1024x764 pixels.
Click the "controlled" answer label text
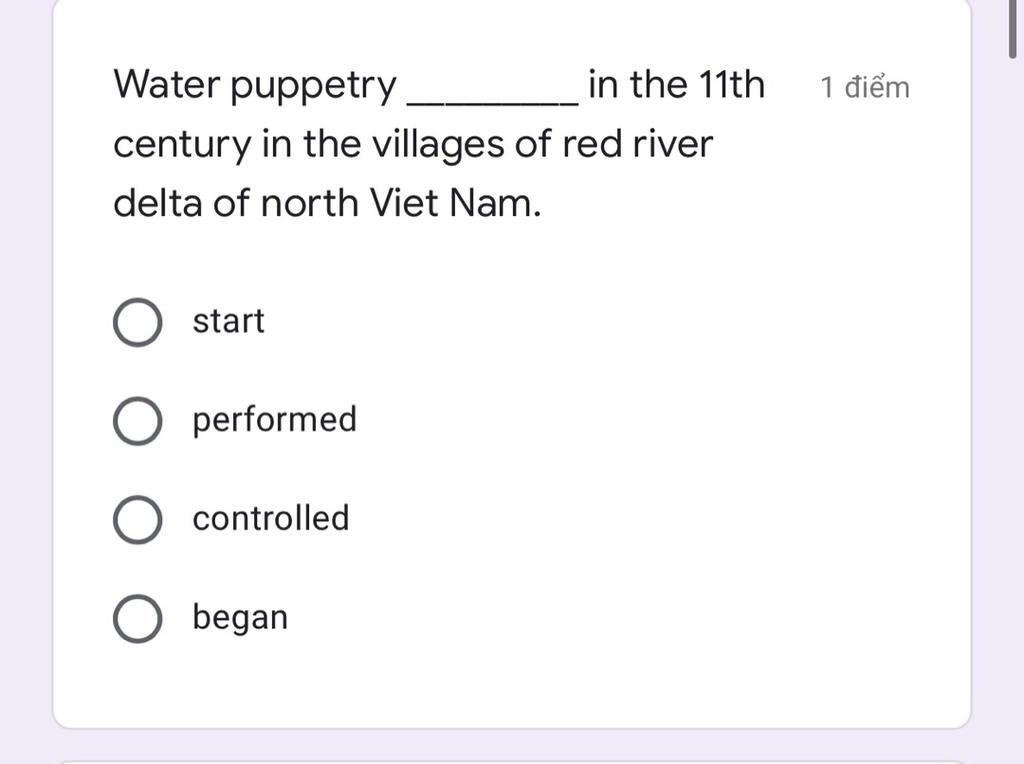pos(271,518)
